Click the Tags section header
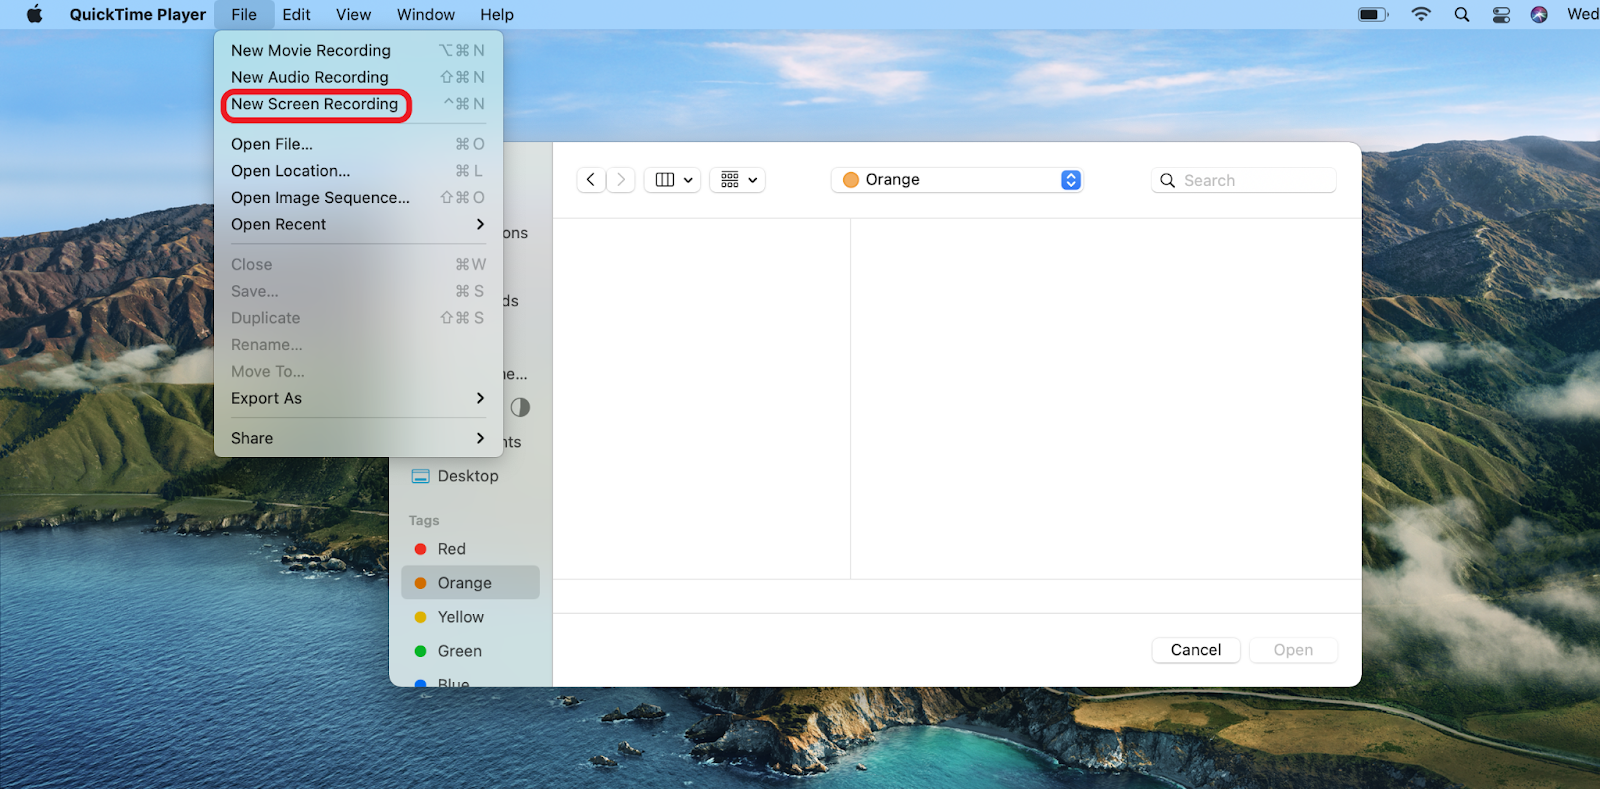1600x789 pixels. 424,521
